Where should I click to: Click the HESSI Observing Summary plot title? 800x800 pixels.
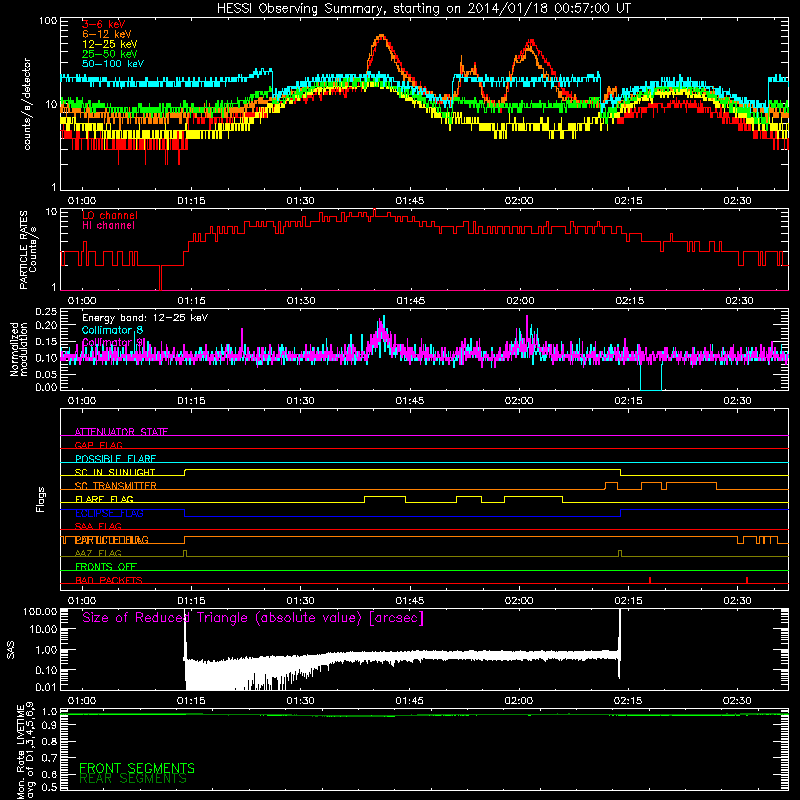pos(423,9)
